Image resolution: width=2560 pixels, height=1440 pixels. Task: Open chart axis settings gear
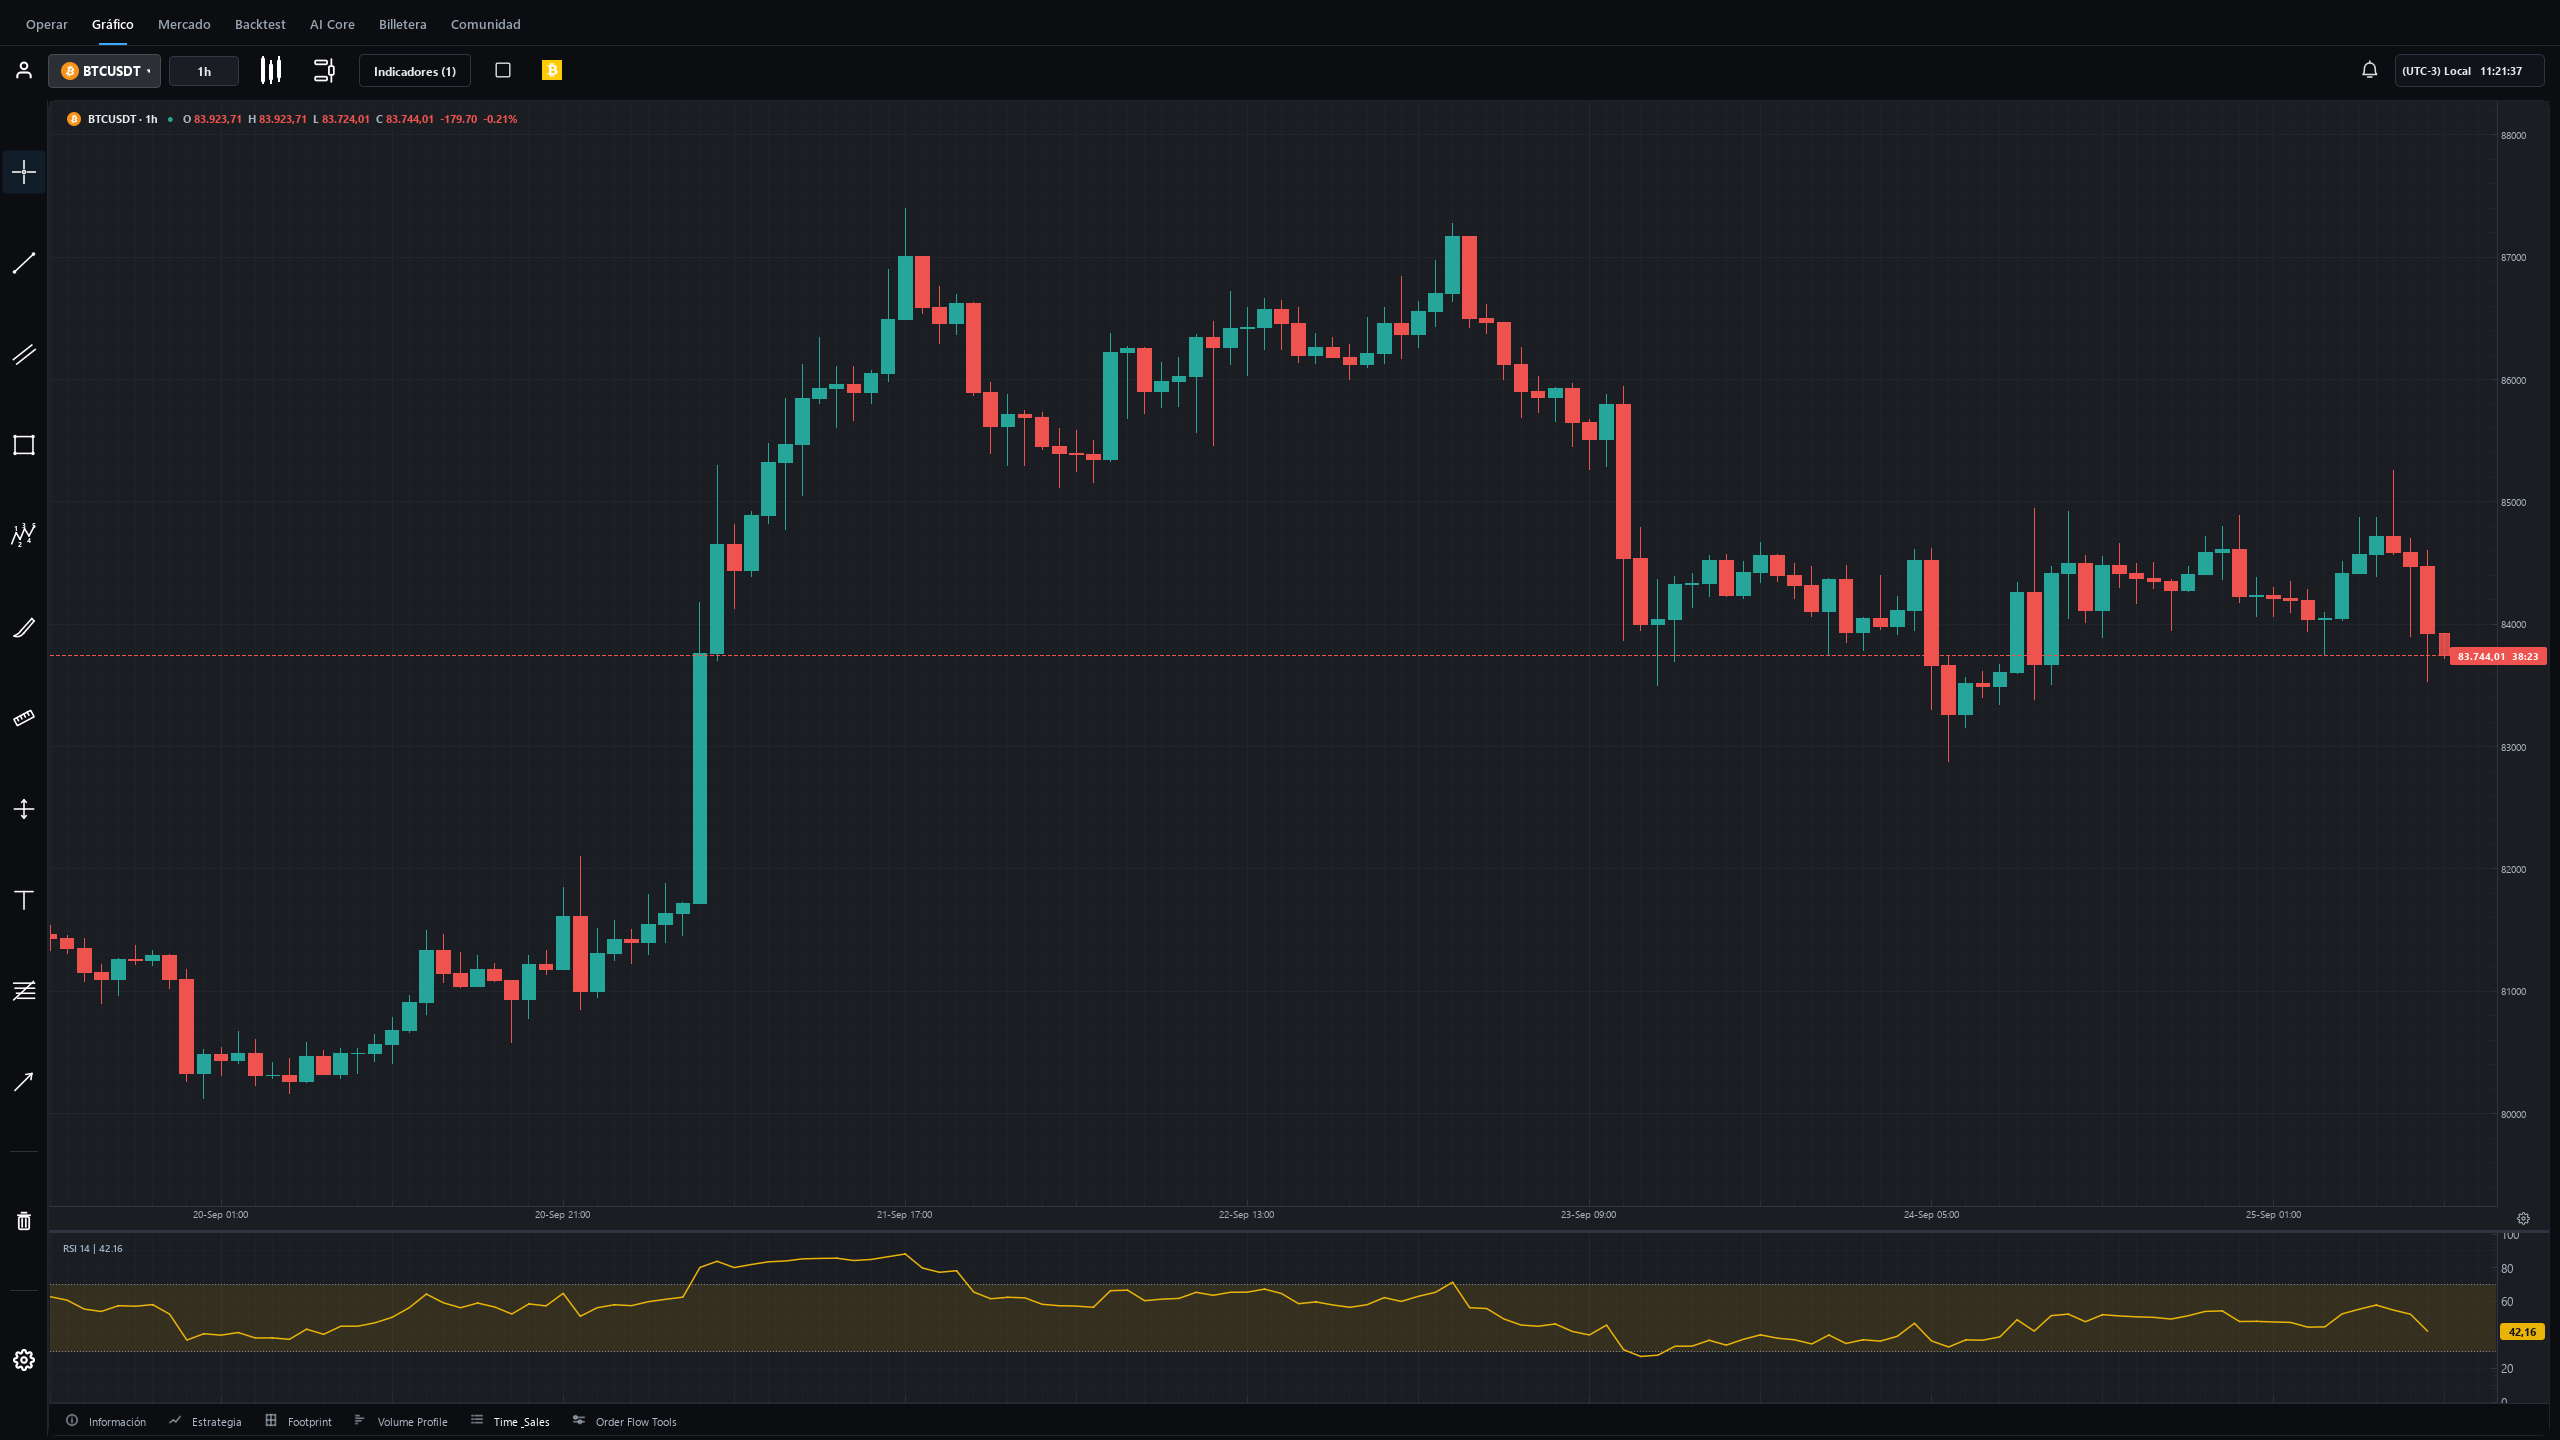click(2523, 1219)
